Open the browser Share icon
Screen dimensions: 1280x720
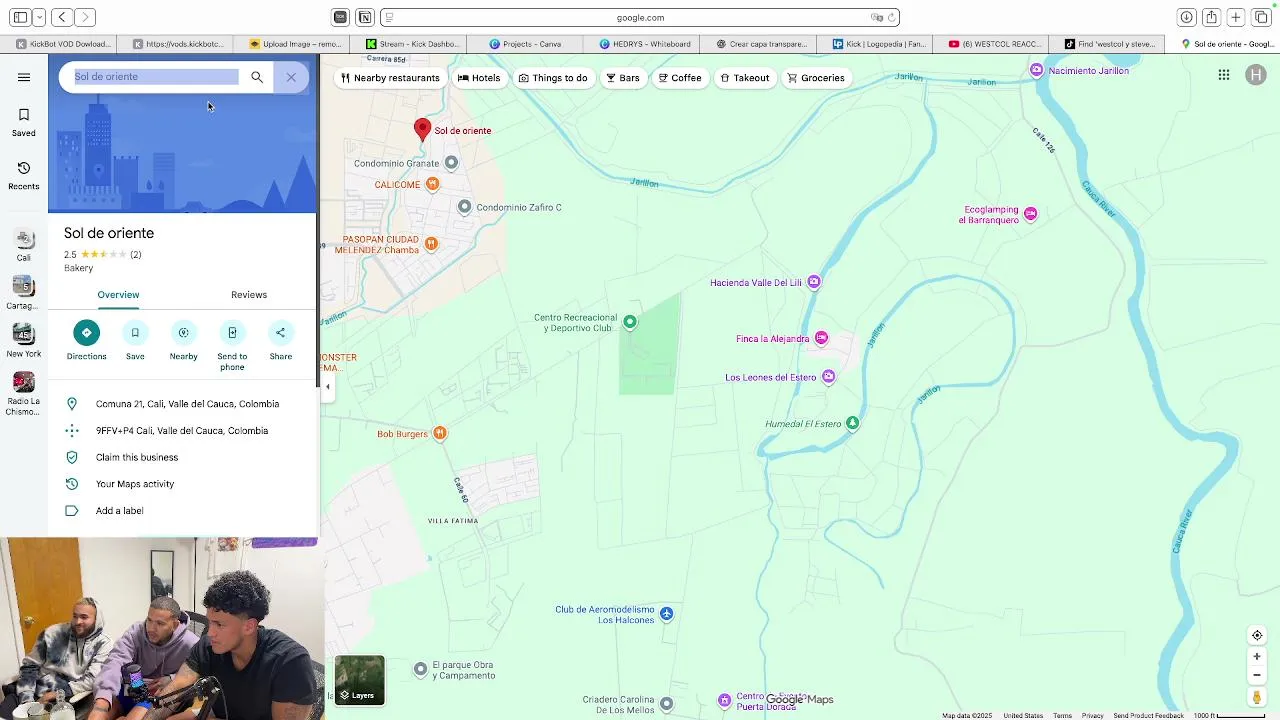pos(1211,17)
